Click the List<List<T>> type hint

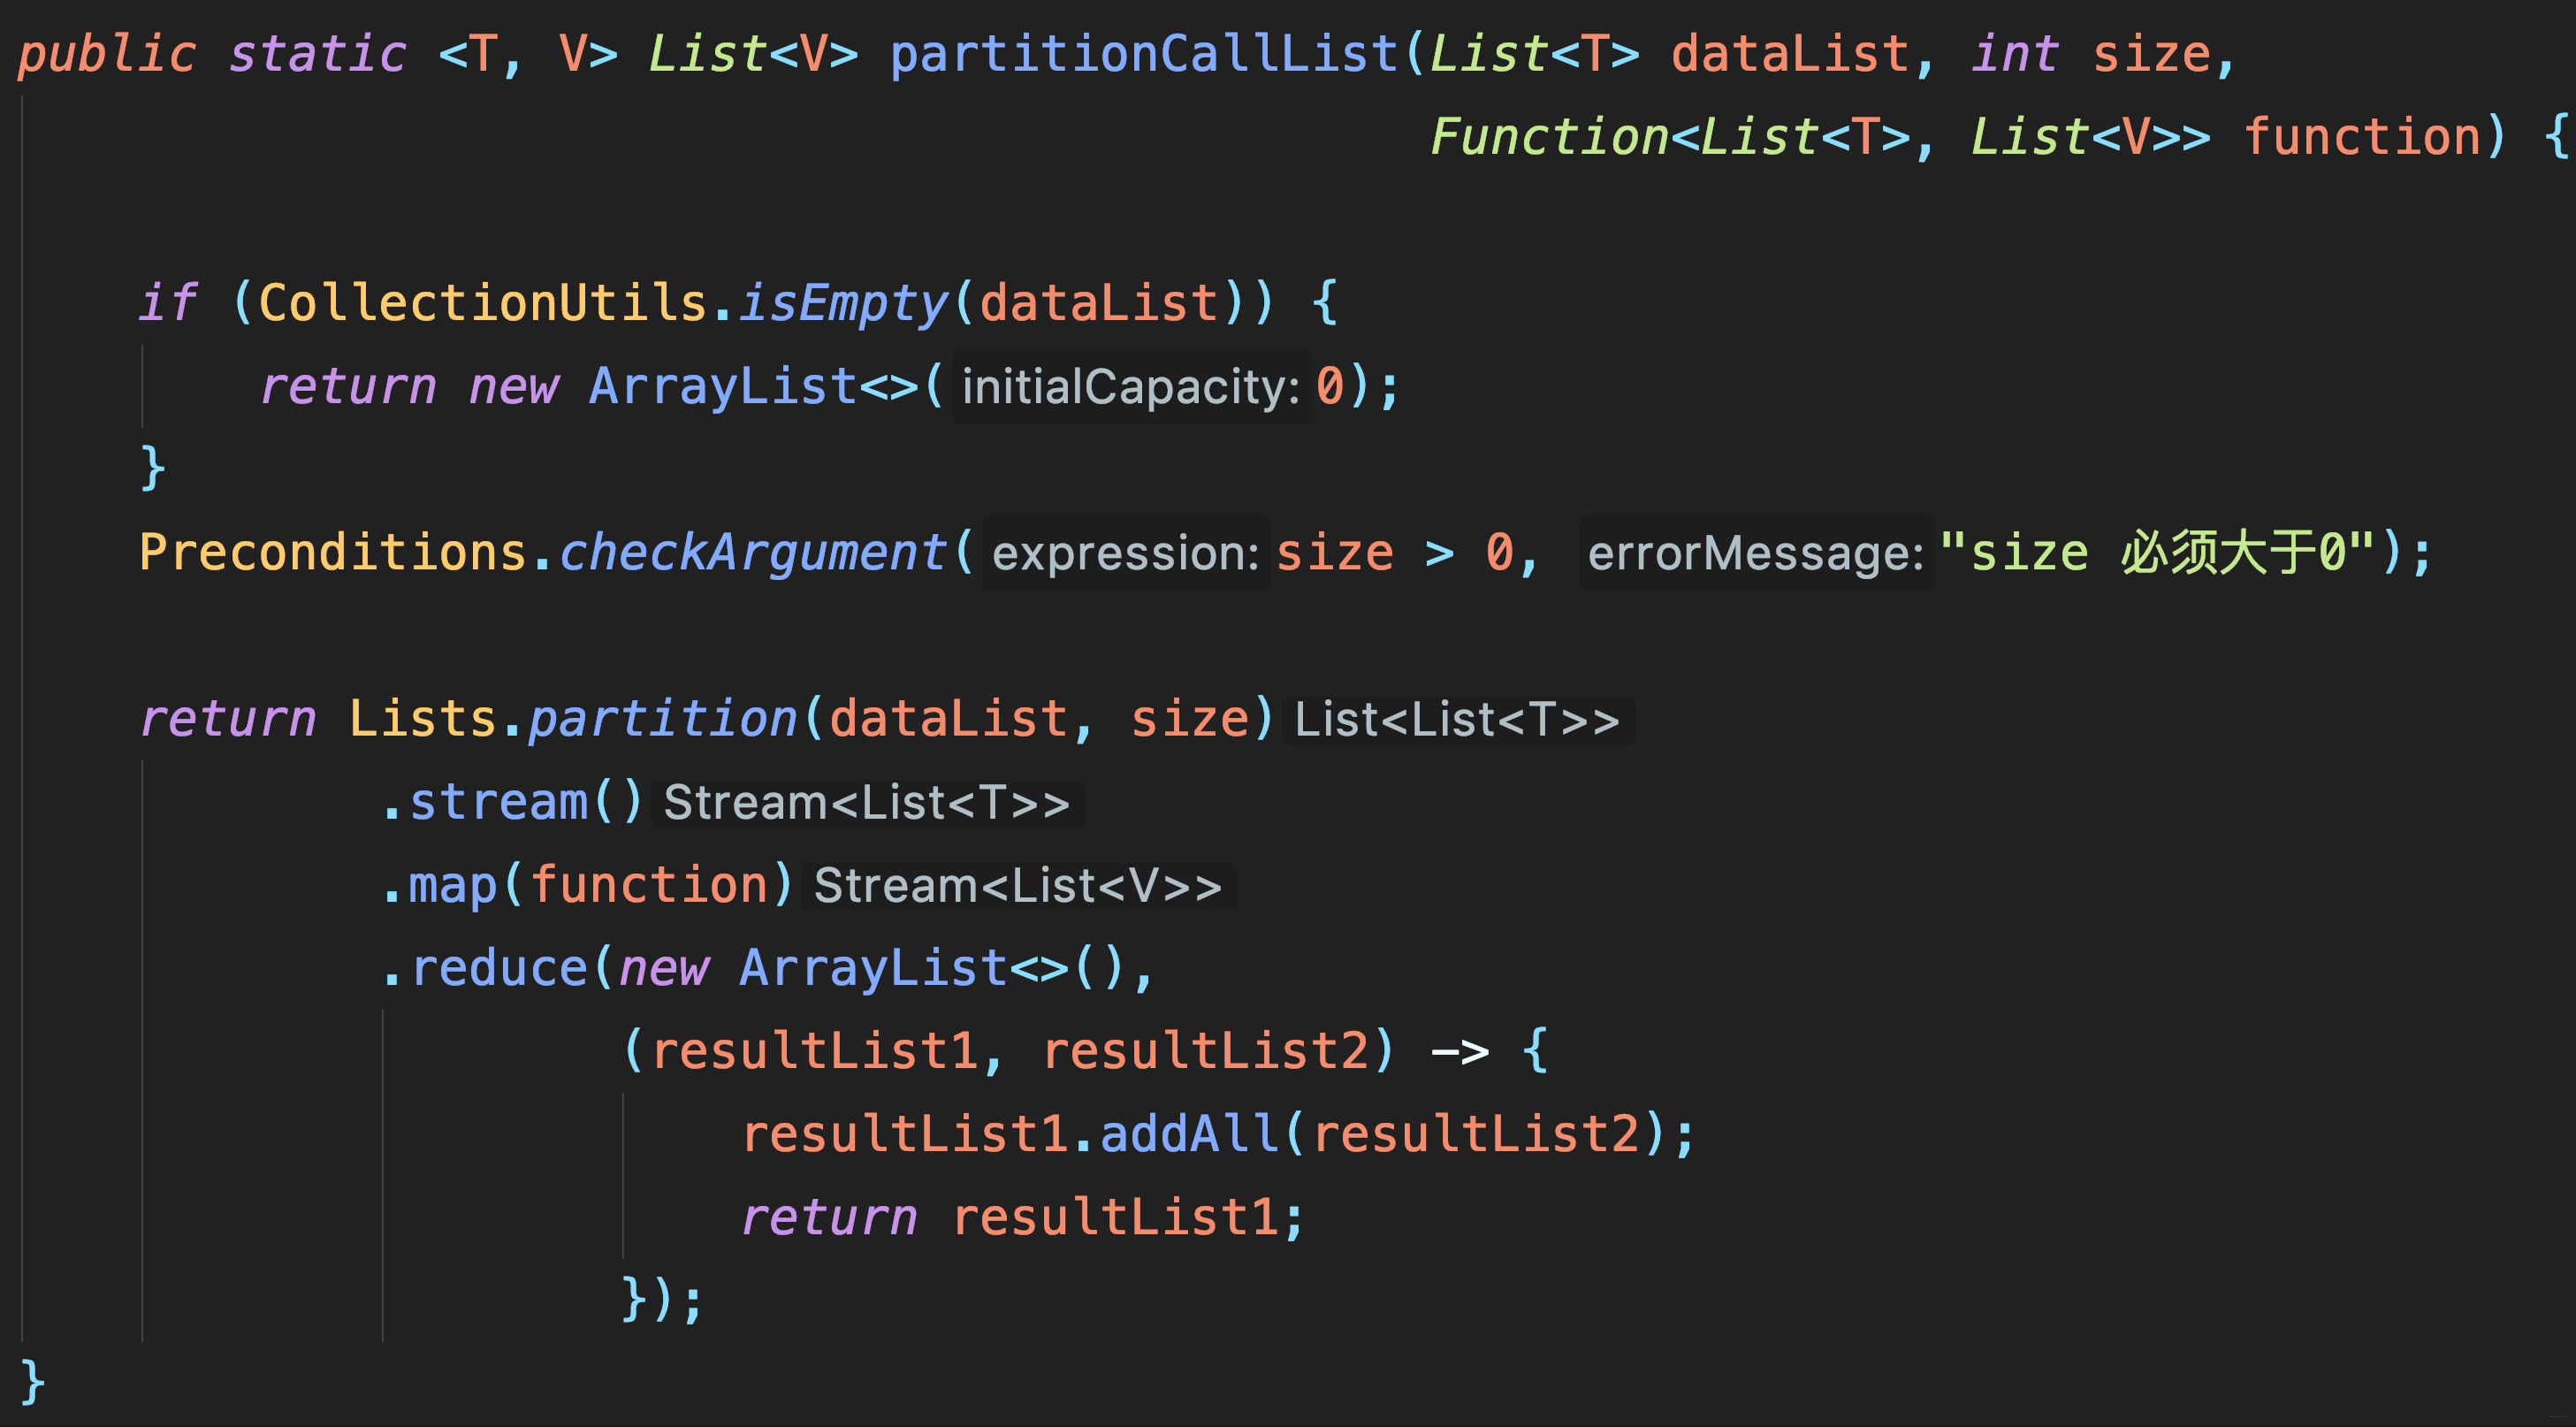(x=1456, y=720)
